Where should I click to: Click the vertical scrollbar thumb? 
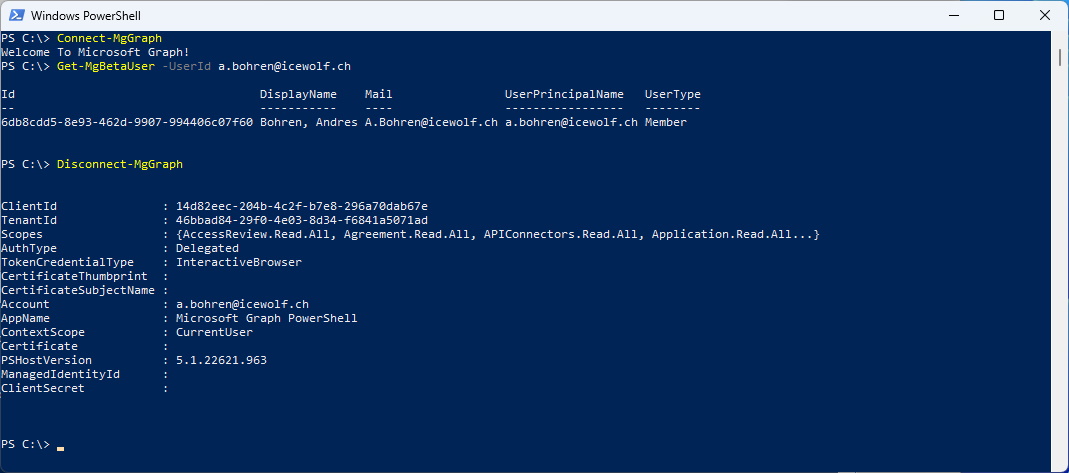(x=1060, y=55)
